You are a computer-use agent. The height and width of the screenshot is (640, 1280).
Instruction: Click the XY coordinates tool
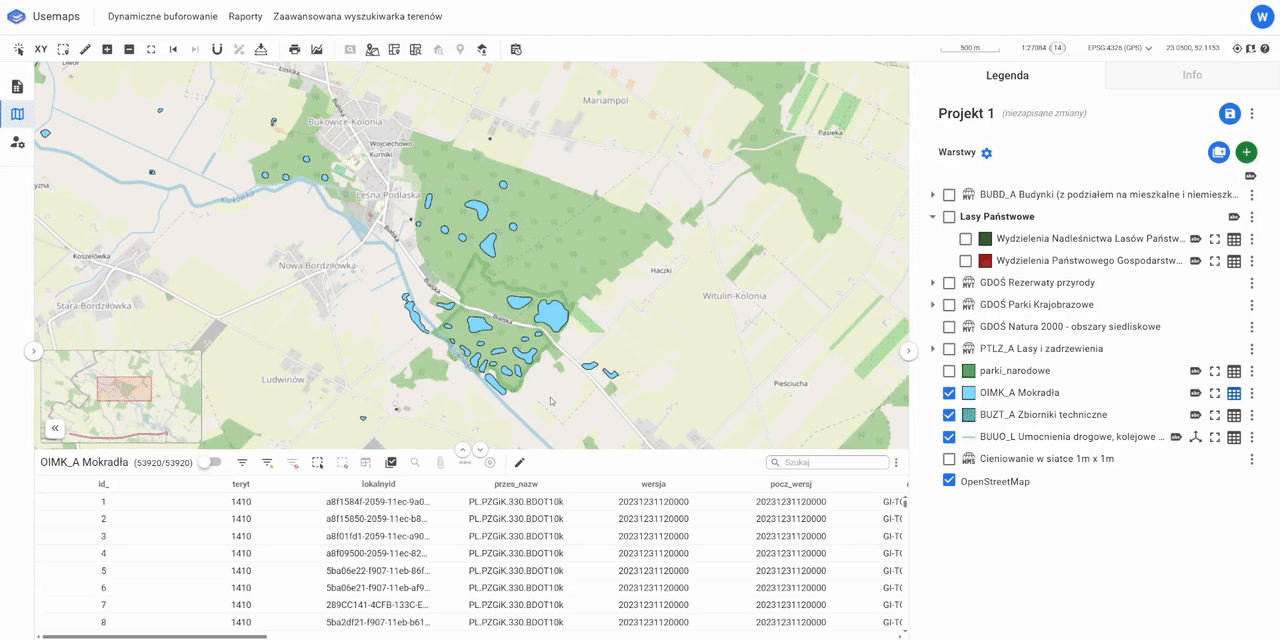41,49
